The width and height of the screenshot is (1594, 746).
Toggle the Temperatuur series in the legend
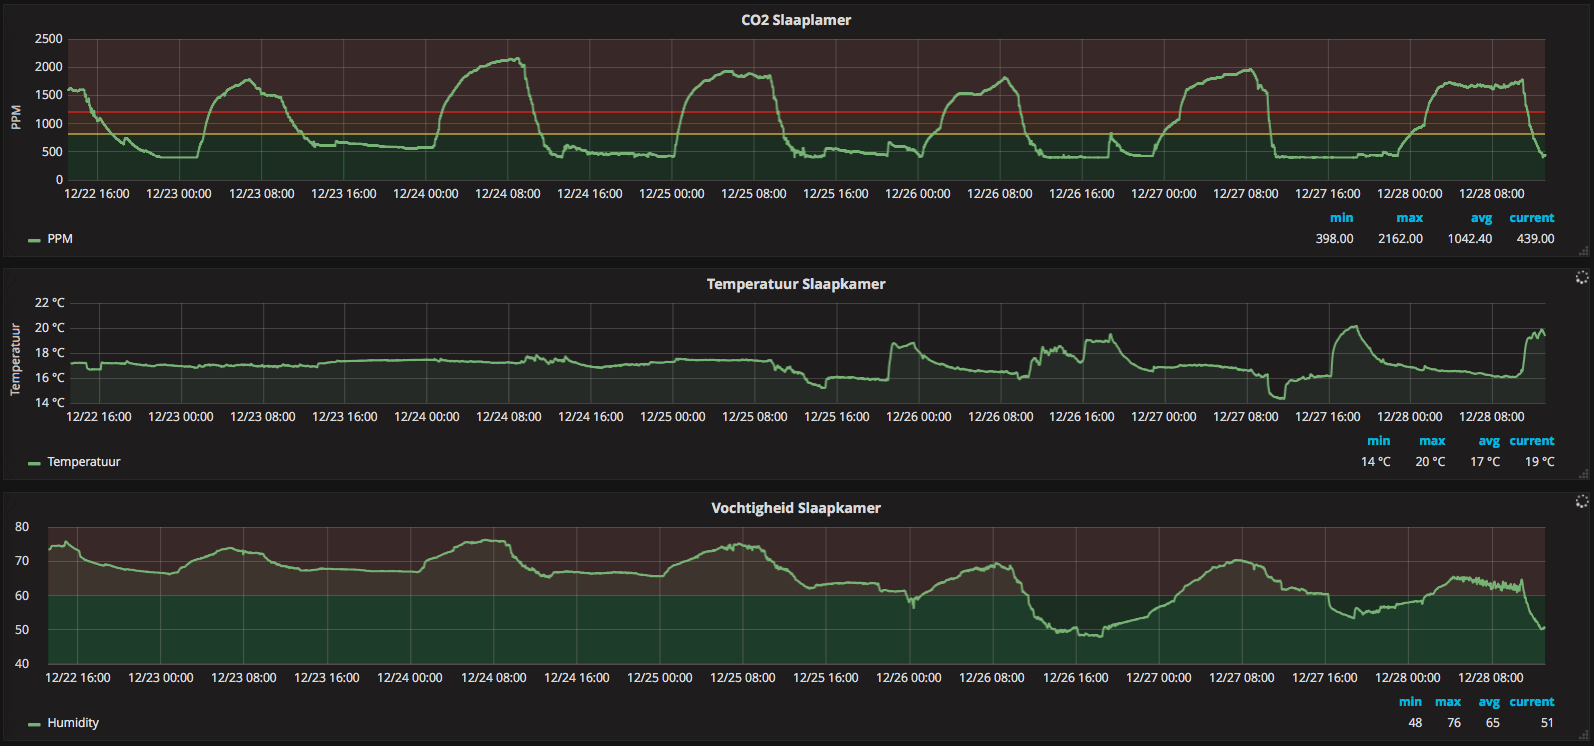(84, 462)
